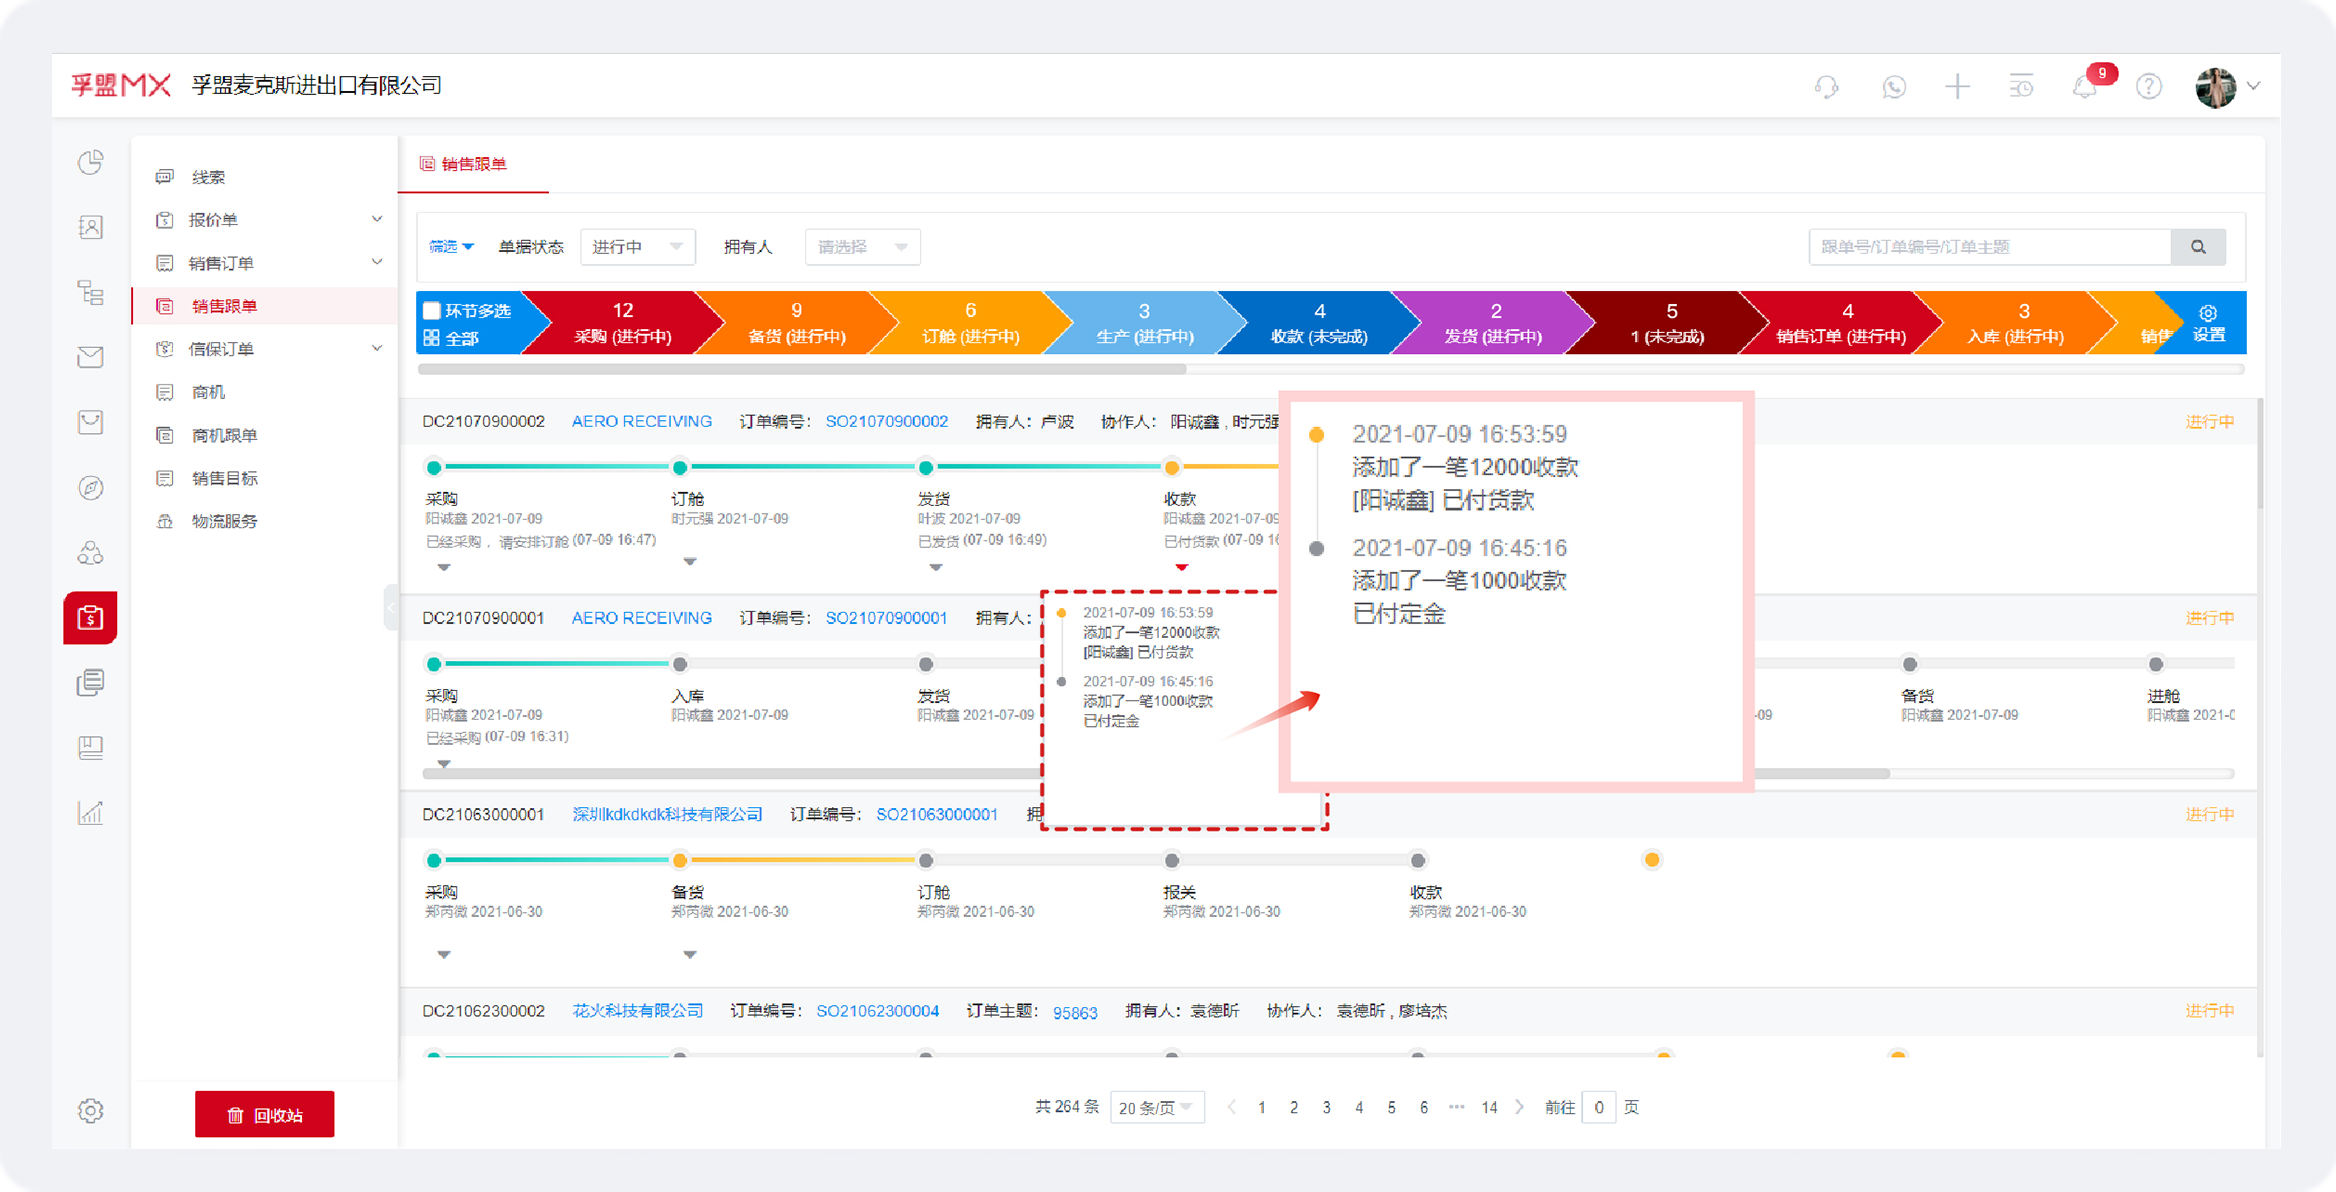Open the notification bell showing 9 alerts
Image resolution: width=2336 pixels, height=1192 pixels.
(2085, 87)
